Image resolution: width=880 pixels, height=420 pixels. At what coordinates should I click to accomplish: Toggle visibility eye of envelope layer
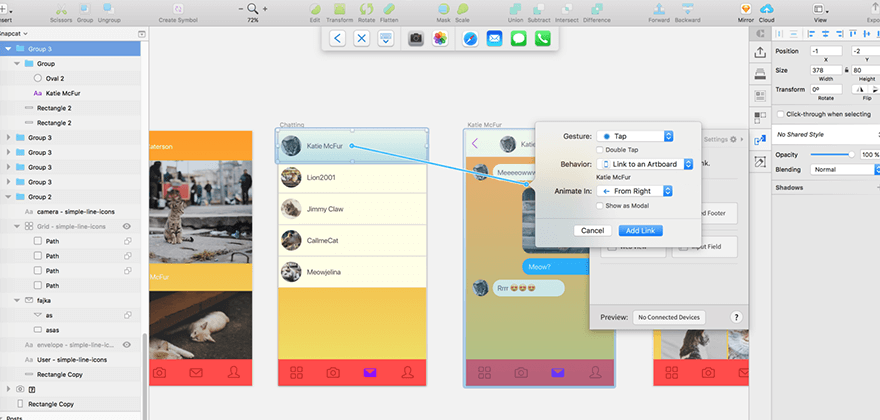[x=127, y=345]
